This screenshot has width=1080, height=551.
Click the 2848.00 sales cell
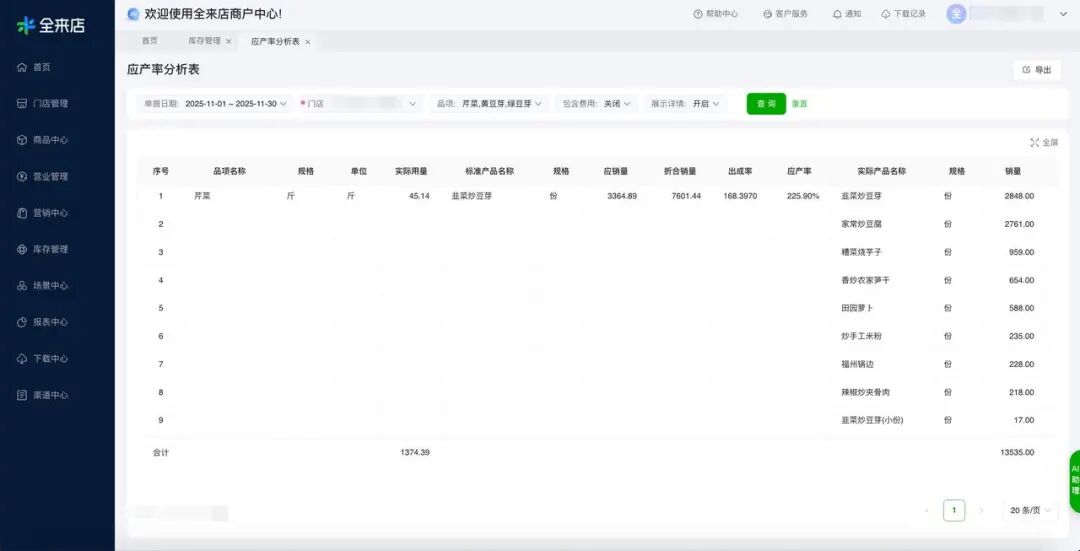click(x=1019, y=196)
